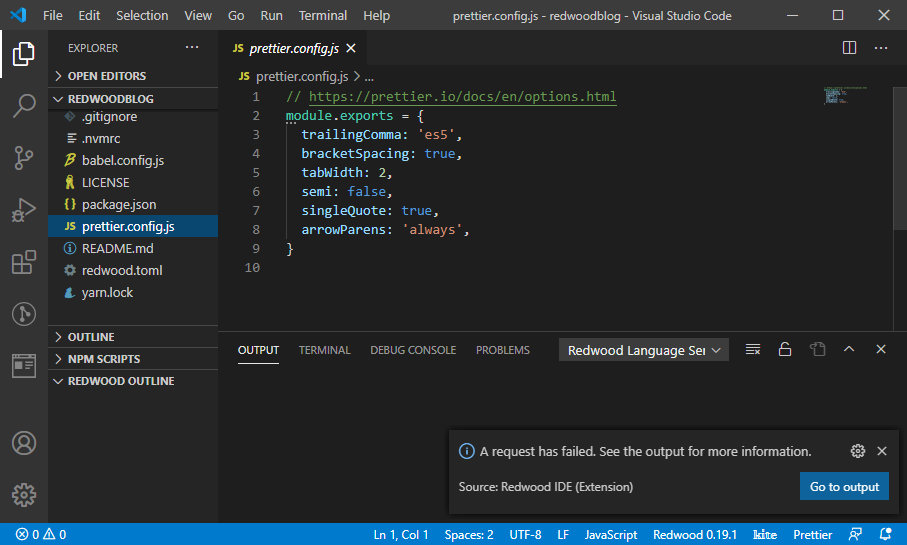Click the feedback icon in status bar
The image size is (907, 545).
point(855,534)
